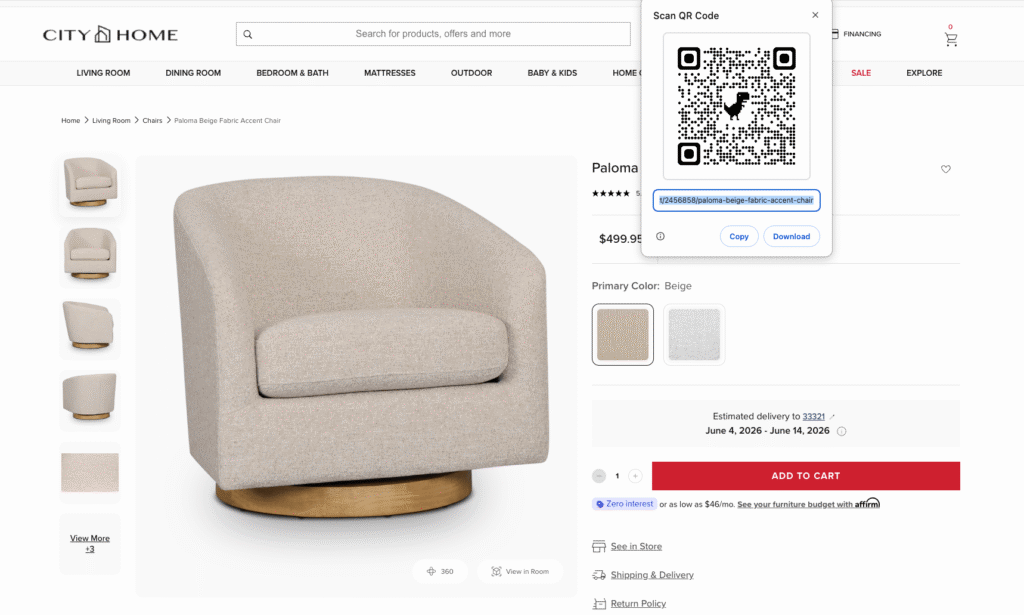Click the QR popup info icon

click(x=660, y=236)
